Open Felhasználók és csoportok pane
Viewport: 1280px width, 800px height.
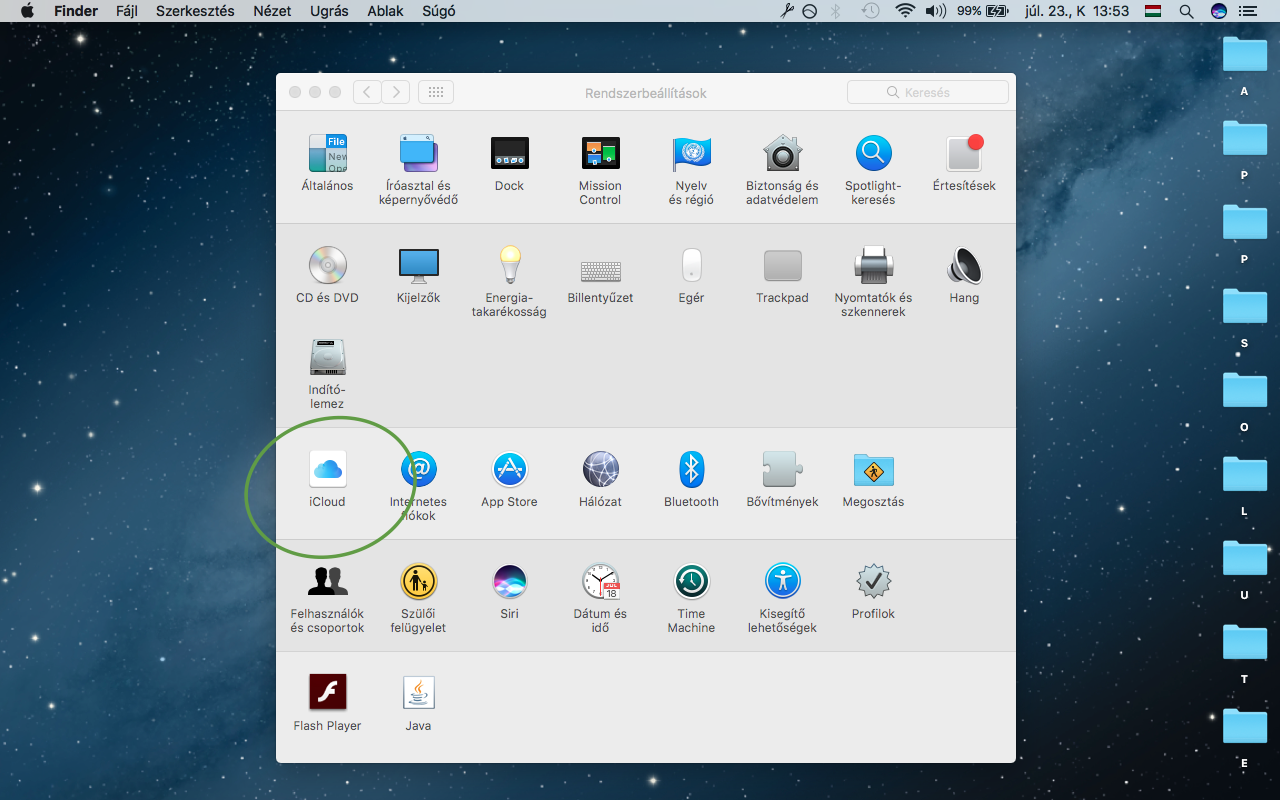point(327,598)
